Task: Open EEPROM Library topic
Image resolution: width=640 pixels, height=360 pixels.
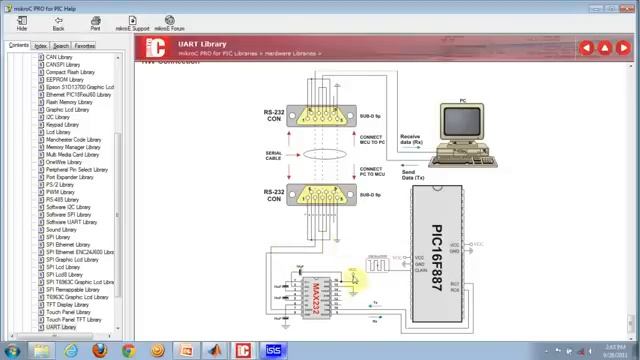Action: click(64, 80)
